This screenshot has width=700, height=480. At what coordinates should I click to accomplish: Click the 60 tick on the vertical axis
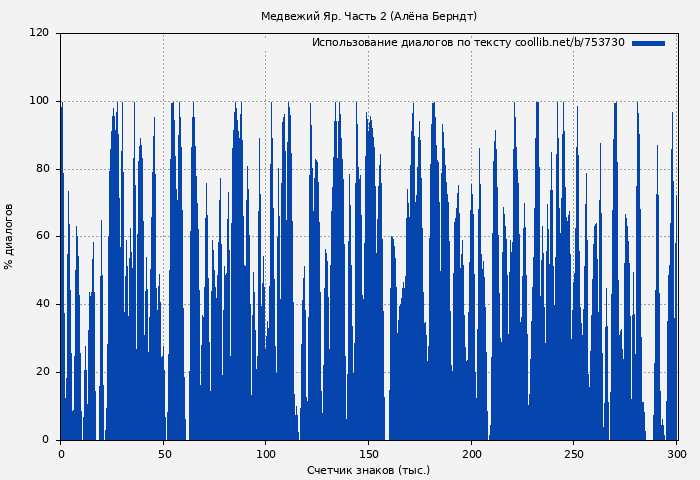pyautogui.click(x=39, y=236)
